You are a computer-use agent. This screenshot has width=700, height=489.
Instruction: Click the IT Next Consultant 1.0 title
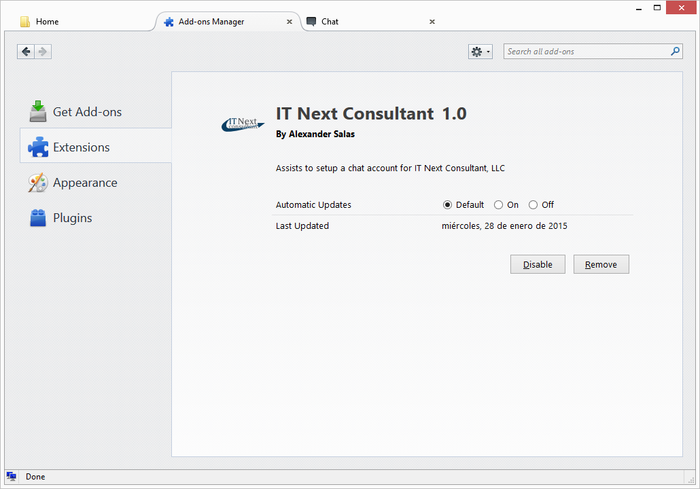coord(371,113)
